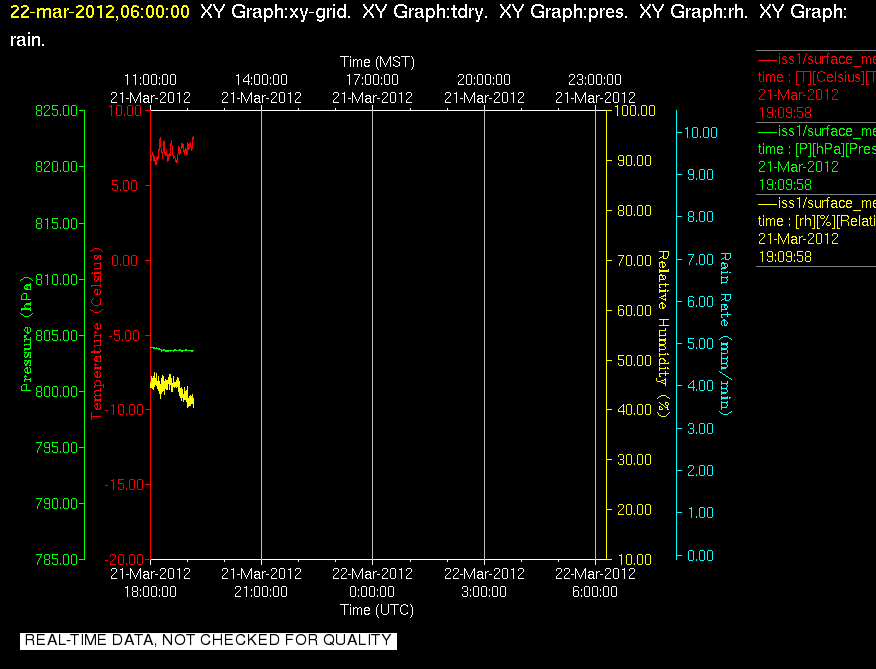Click the 'Relative Humidity (%)' yellow axis title

[x=663, y=334]
